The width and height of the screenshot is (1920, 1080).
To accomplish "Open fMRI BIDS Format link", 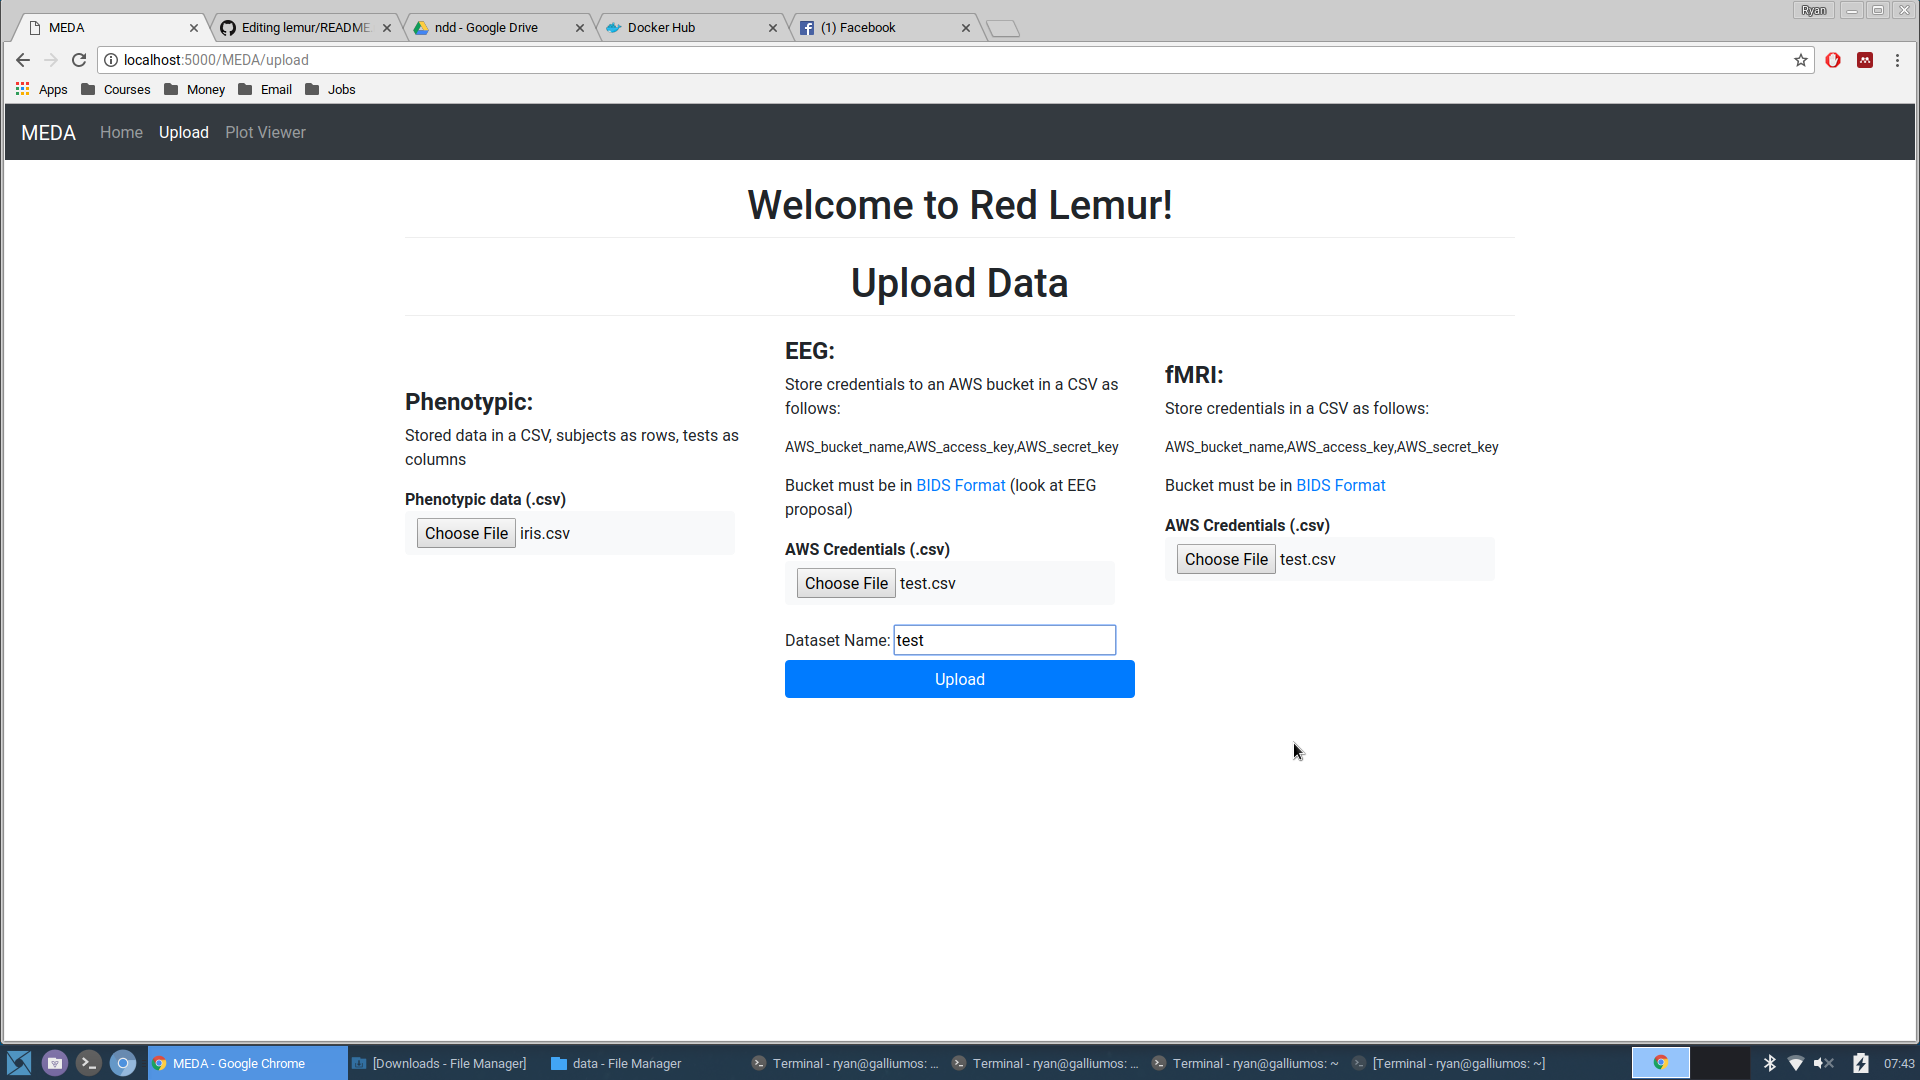I will point(1340,485).
